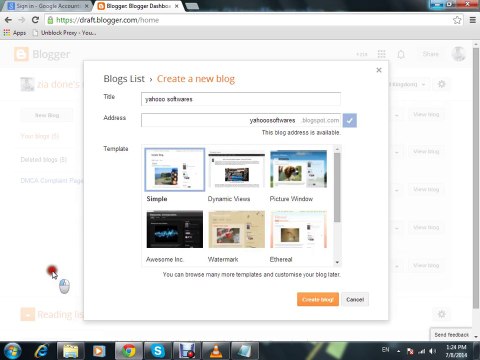Show hidden tray icons arrow
Screen dimensions: 480x360
[x=398, y=351]
